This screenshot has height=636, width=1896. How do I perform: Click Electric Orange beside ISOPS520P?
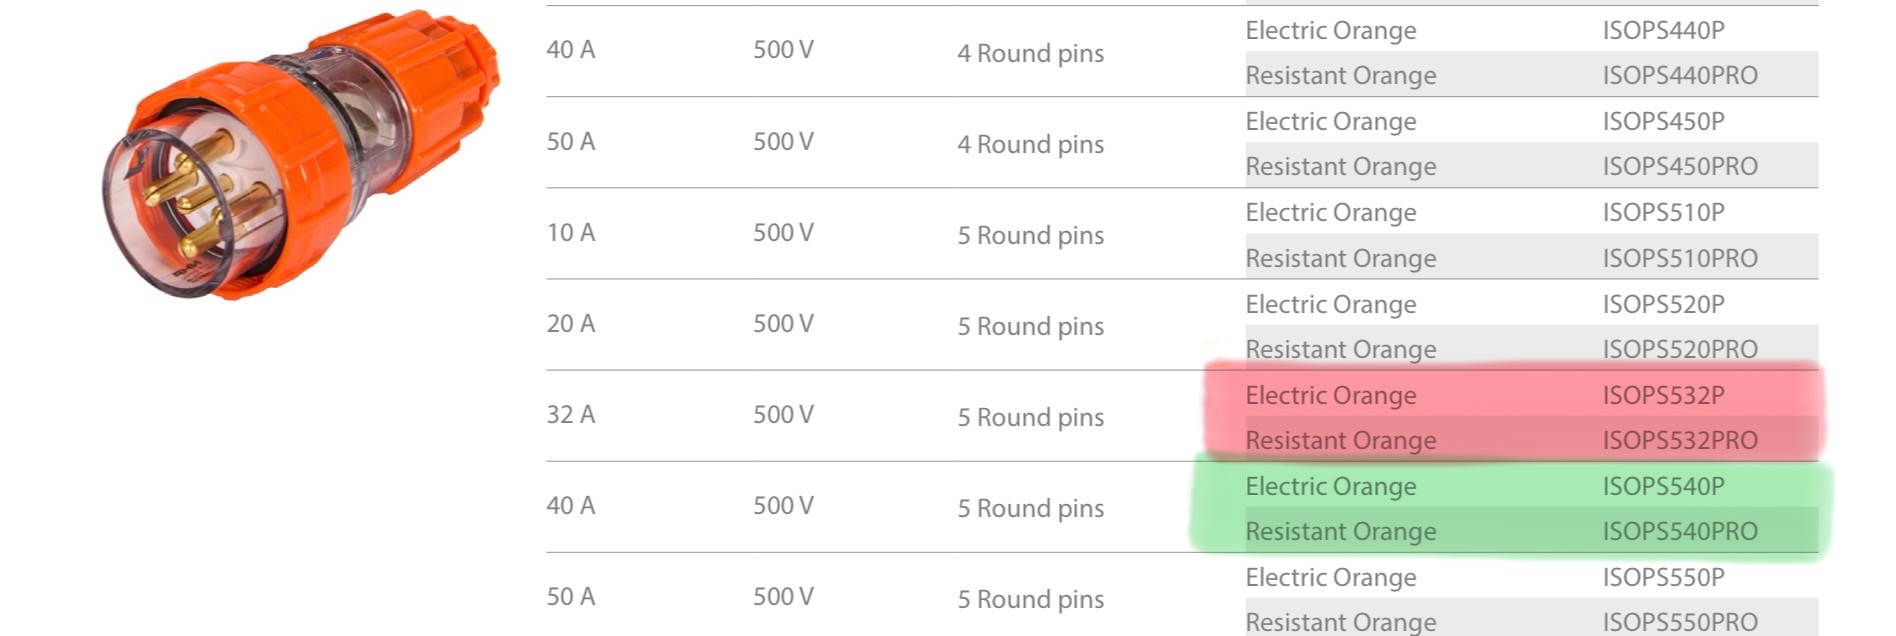[1331, 305]
